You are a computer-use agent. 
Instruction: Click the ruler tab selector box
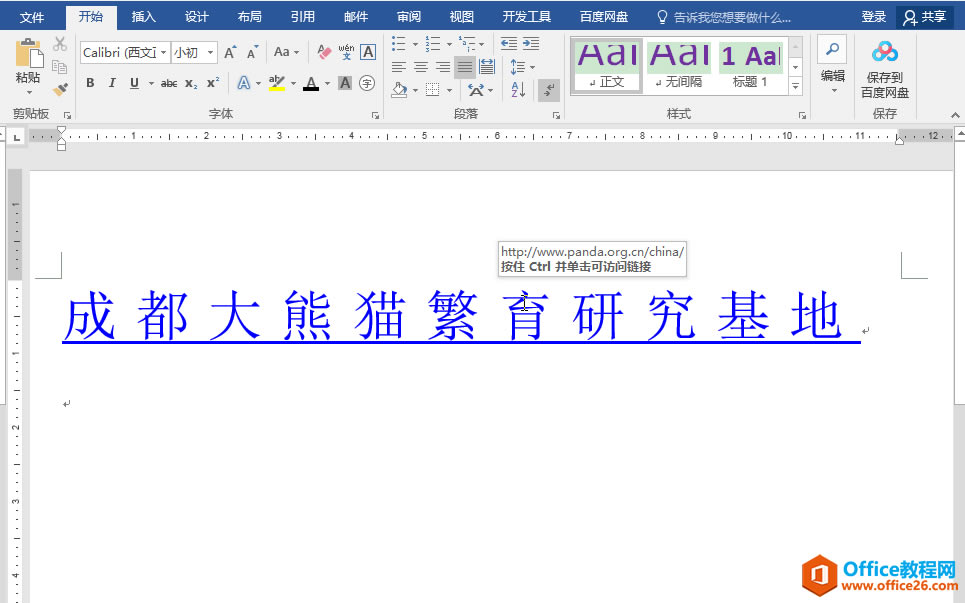click(x=17, y=137)
